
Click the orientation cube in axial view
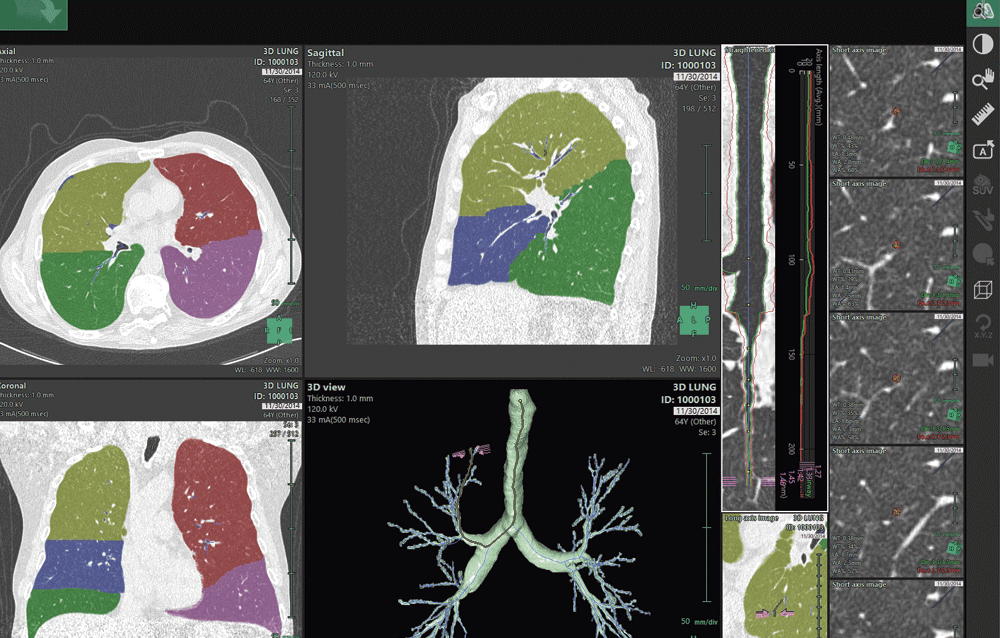[x=279, y=330]
